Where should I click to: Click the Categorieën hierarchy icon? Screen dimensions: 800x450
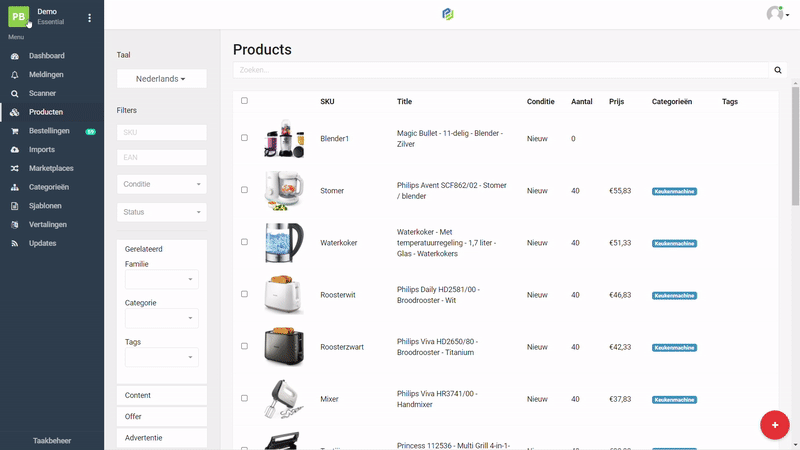[x=15, y=187]
